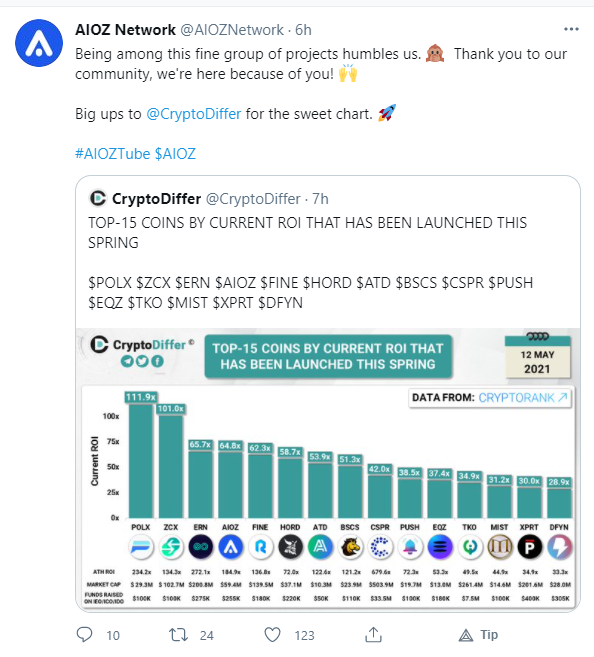Click the AIOZ Network profile avatar
594x657 pixels.
pyautogui.click(x=39, y=43)
